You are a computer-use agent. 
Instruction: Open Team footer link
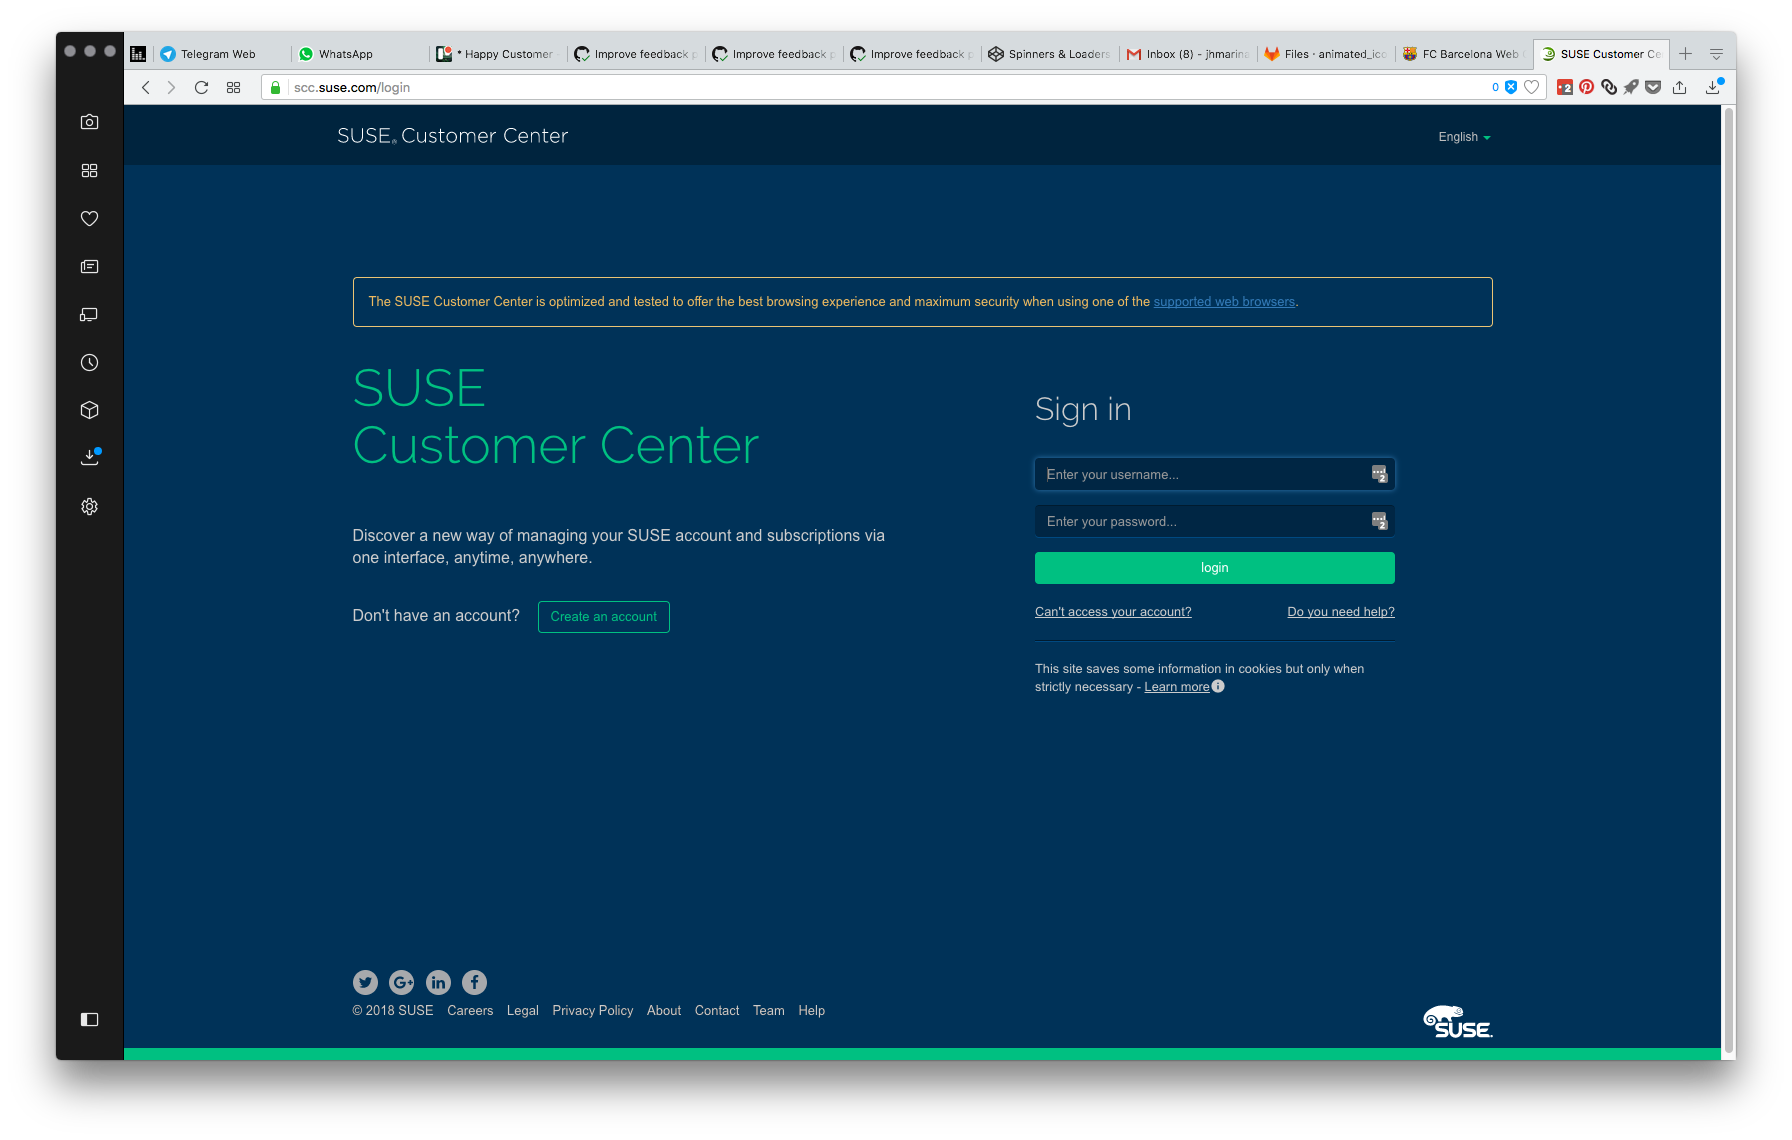769,1011
